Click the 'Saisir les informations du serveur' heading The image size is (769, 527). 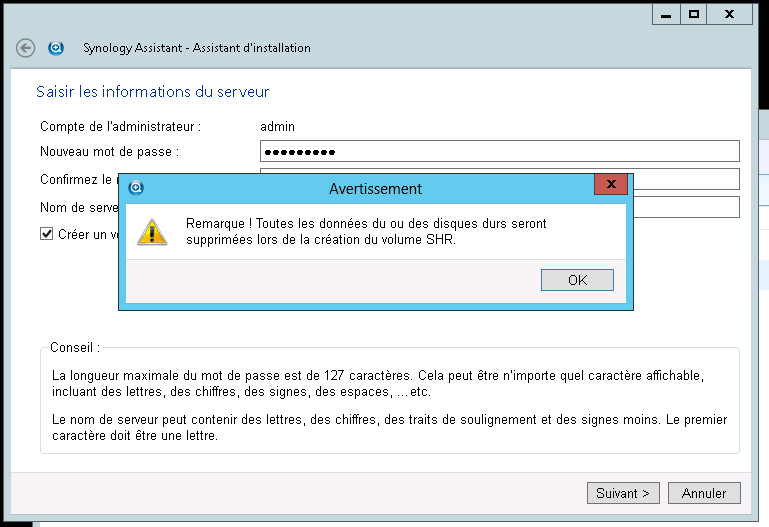[x=153, y=92]
